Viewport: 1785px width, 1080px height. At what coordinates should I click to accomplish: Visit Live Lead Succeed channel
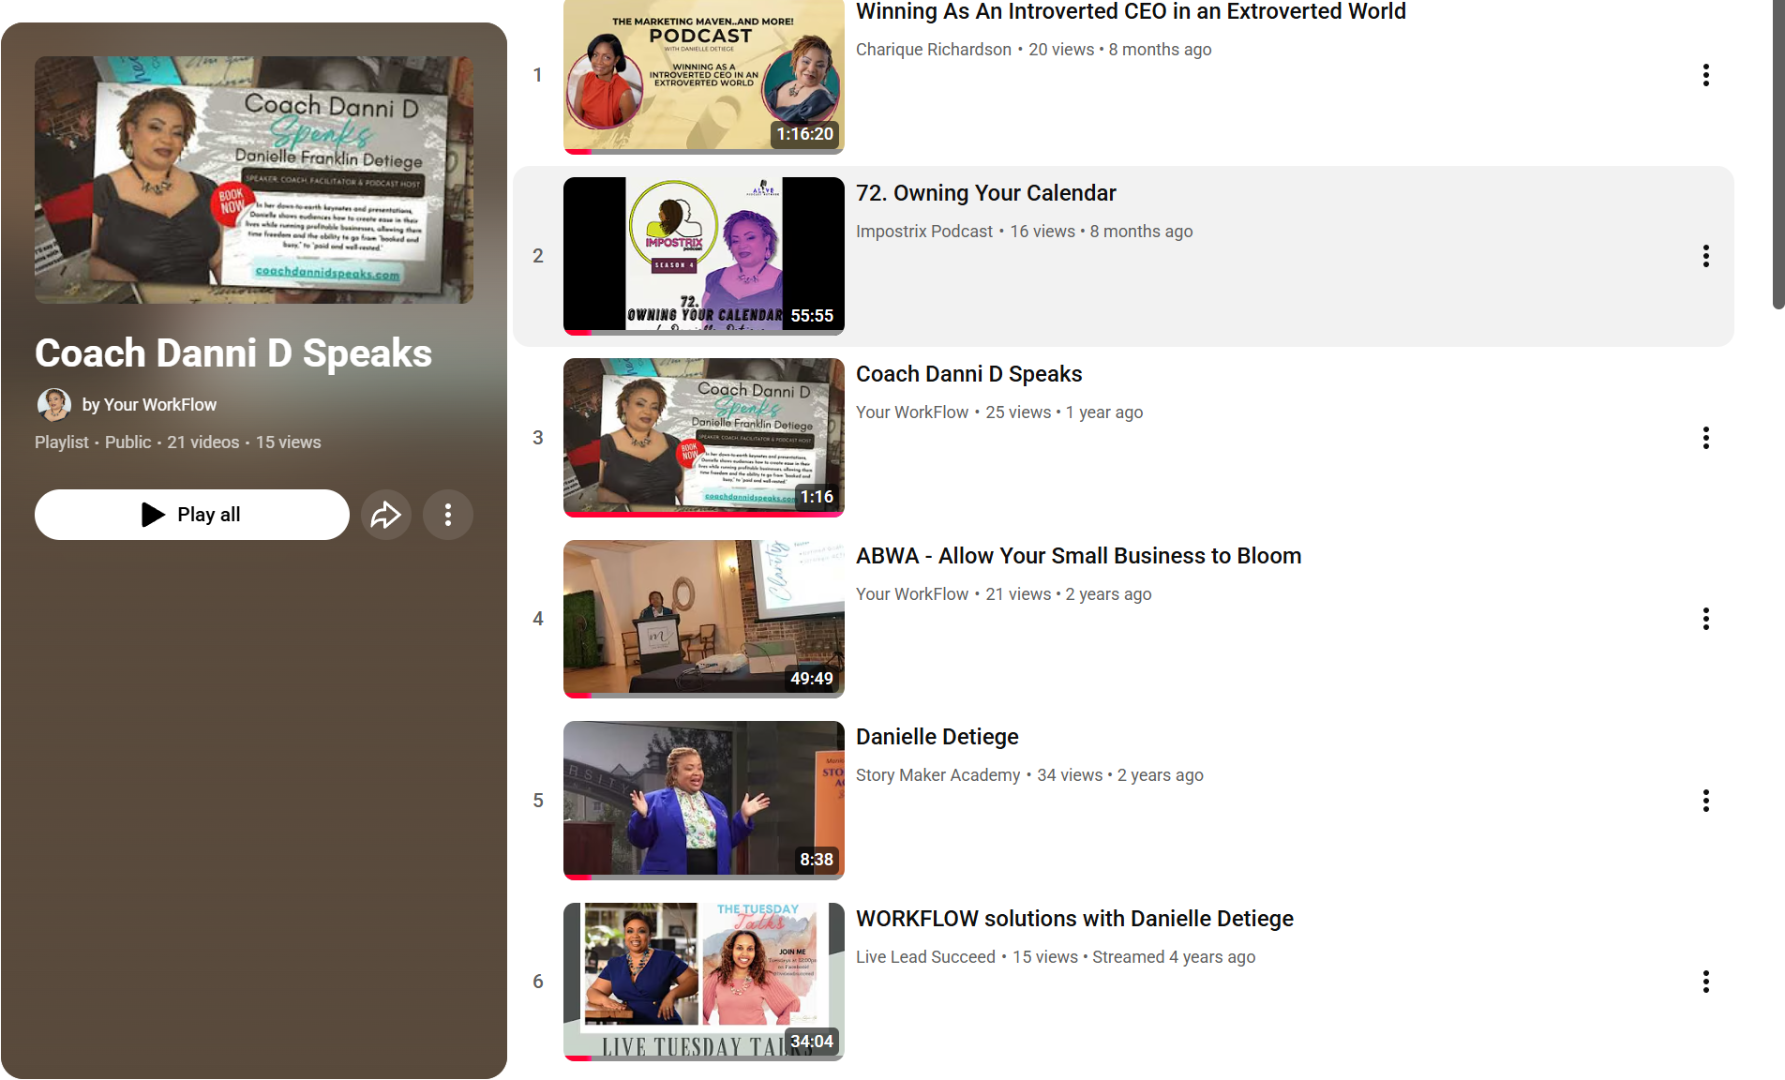926,958
